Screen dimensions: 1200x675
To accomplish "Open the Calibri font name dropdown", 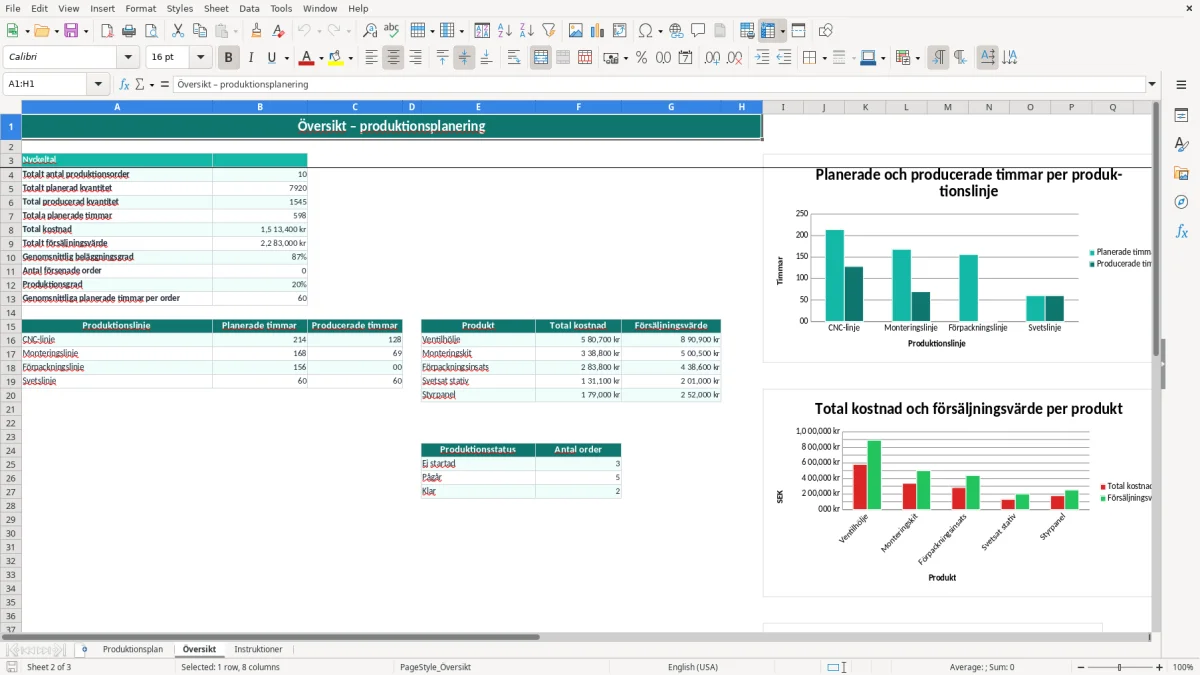I will coord(128,58).
